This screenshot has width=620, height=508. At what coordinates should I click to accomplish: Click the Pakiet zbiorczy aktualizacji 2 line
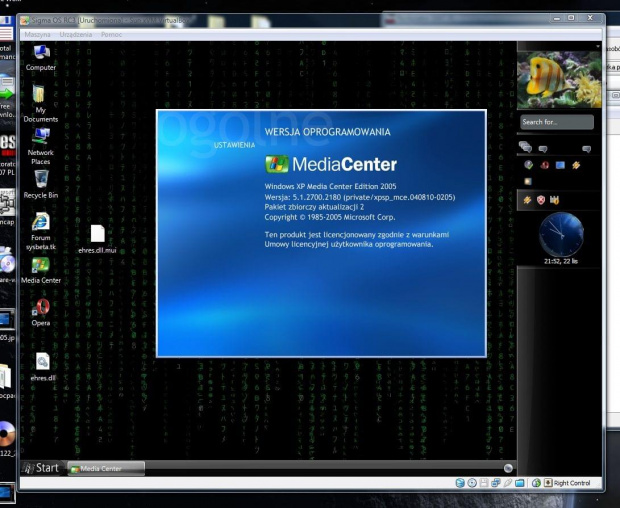(x=314, y=207)
